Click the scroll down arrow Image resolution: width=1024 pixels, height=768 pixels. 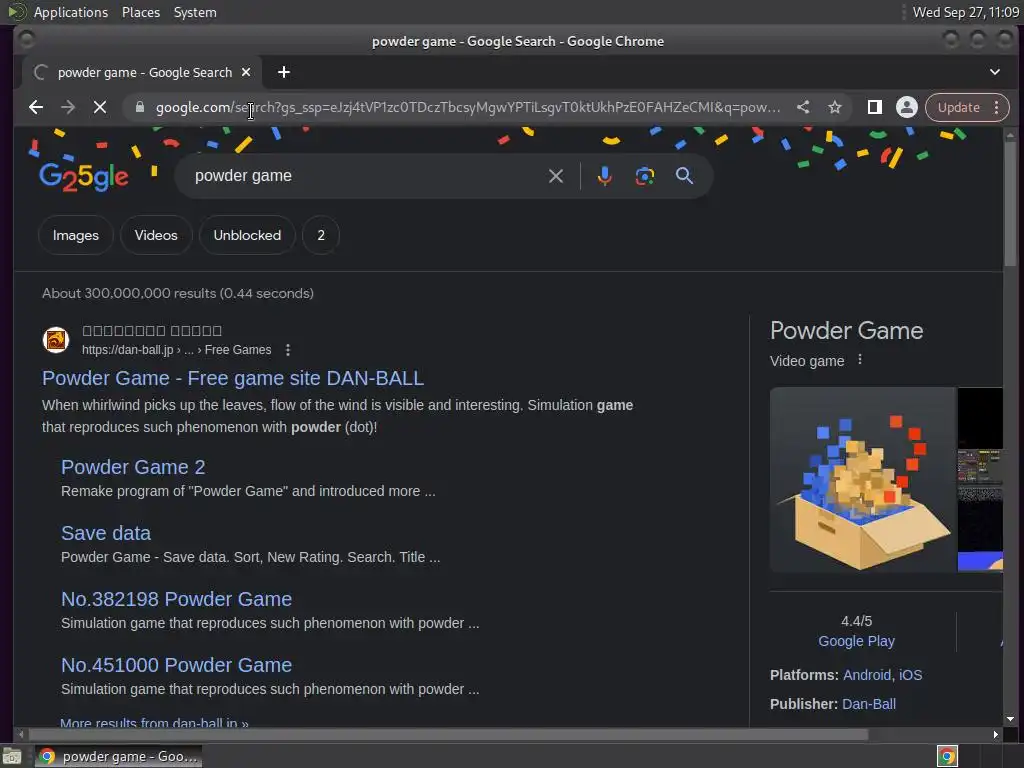(1010, 719)
